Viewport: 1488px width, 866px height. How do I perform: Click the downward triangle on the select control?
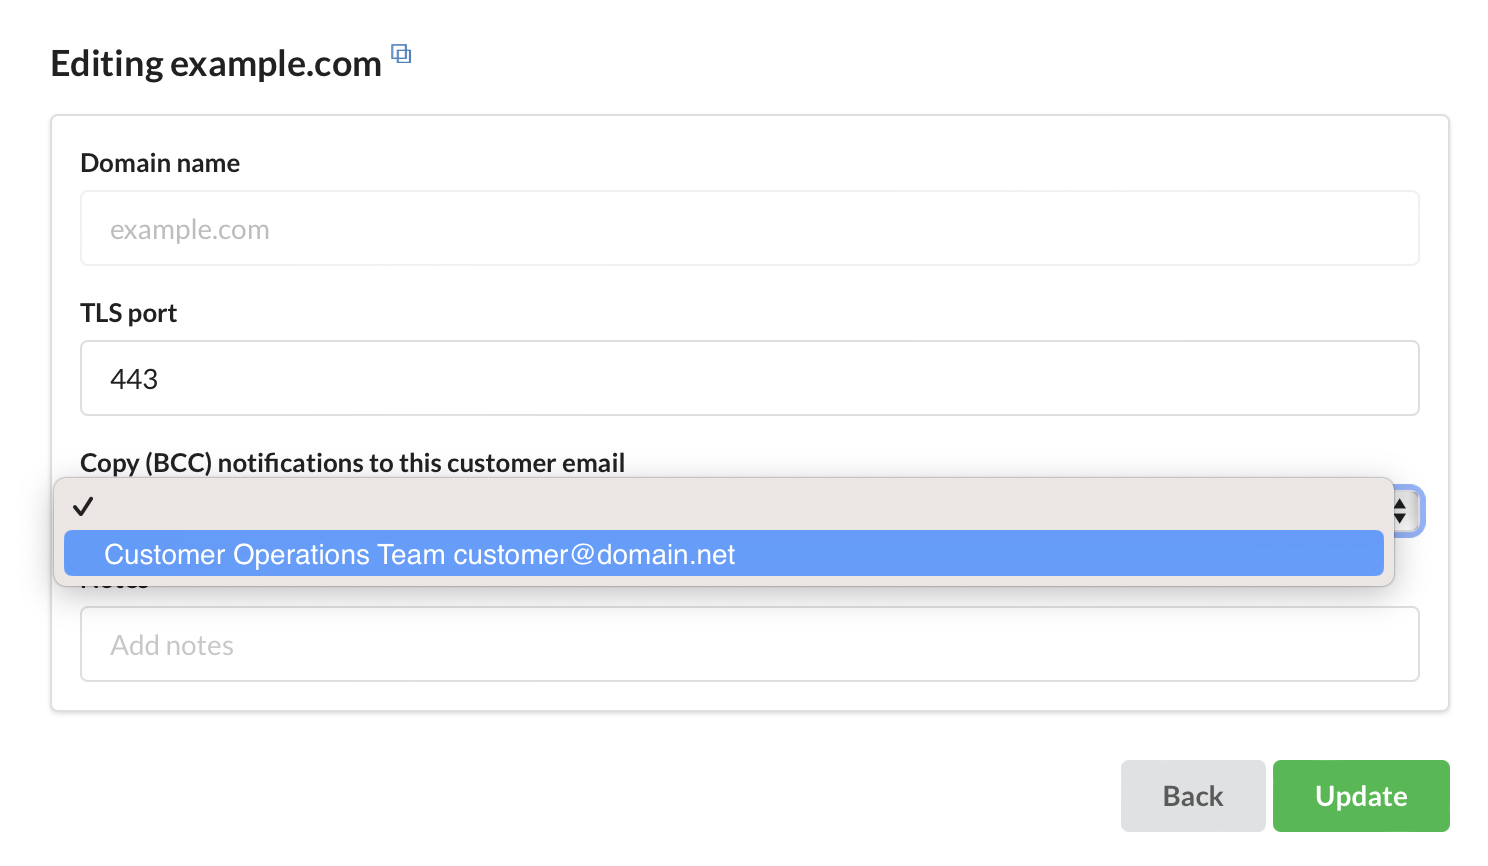[1400, 519]
